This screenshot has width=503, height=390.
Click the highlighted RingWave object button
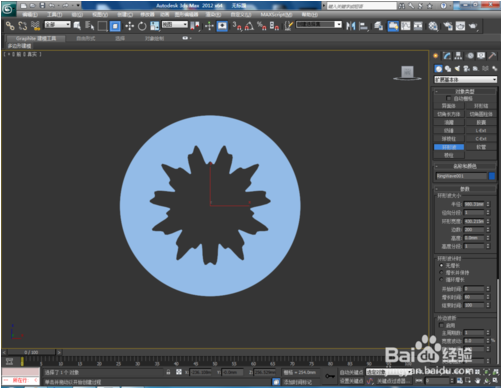click(x=449, y=147)
